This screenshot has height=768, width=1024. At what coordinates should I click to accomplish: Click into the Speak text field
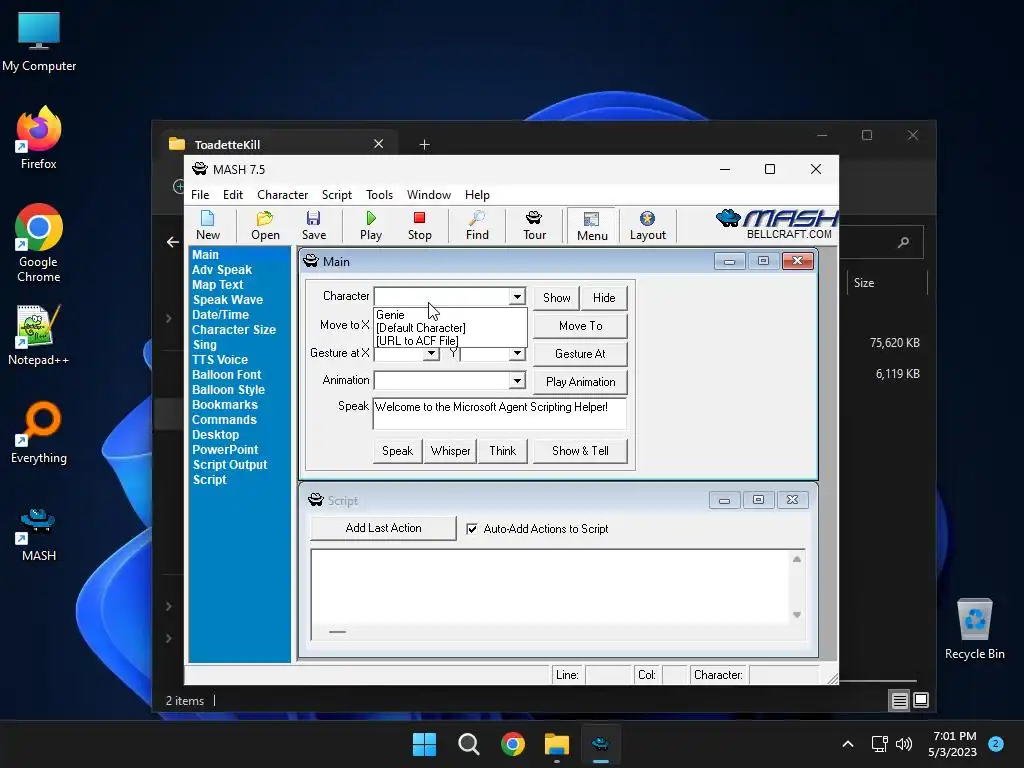click(x=498, y=414)
